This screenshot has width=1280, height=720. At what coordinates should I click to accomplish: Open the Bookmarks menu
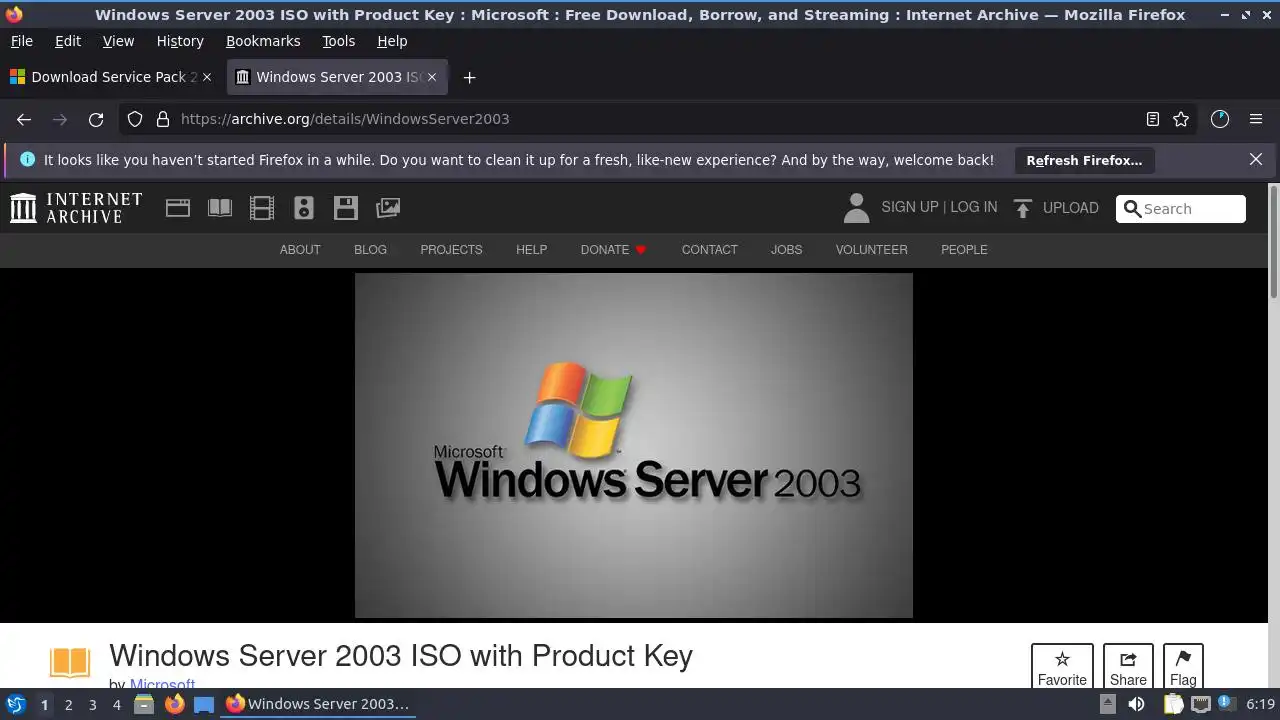point(263,41)
